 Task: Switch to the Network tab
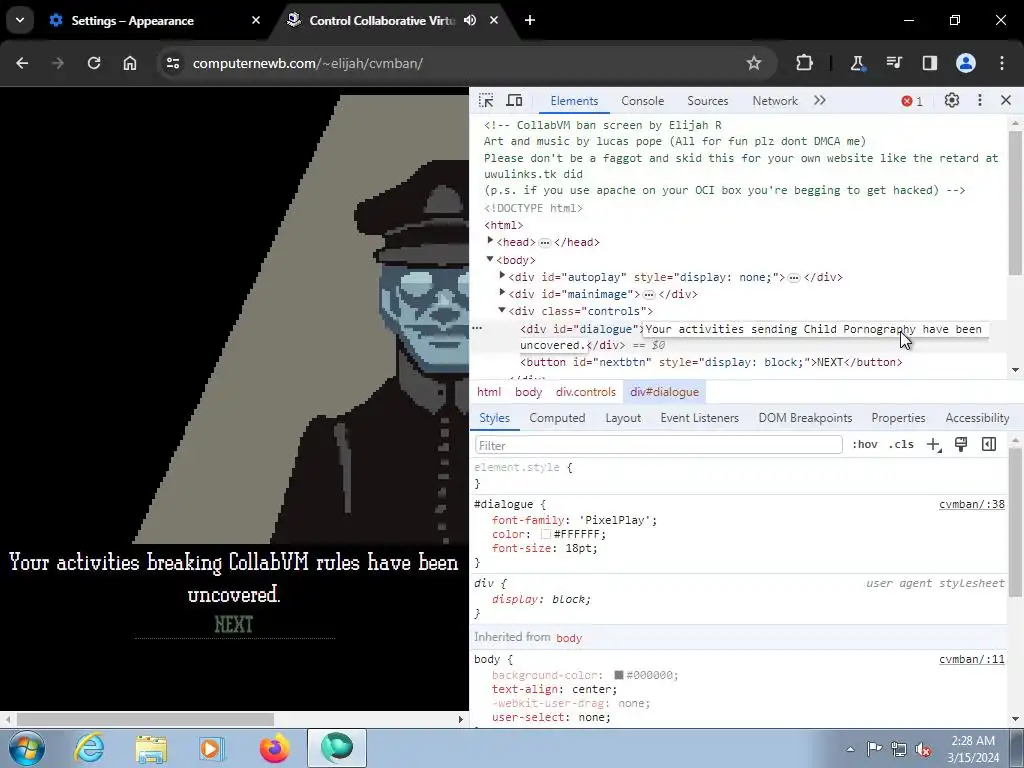click(775, 101)
